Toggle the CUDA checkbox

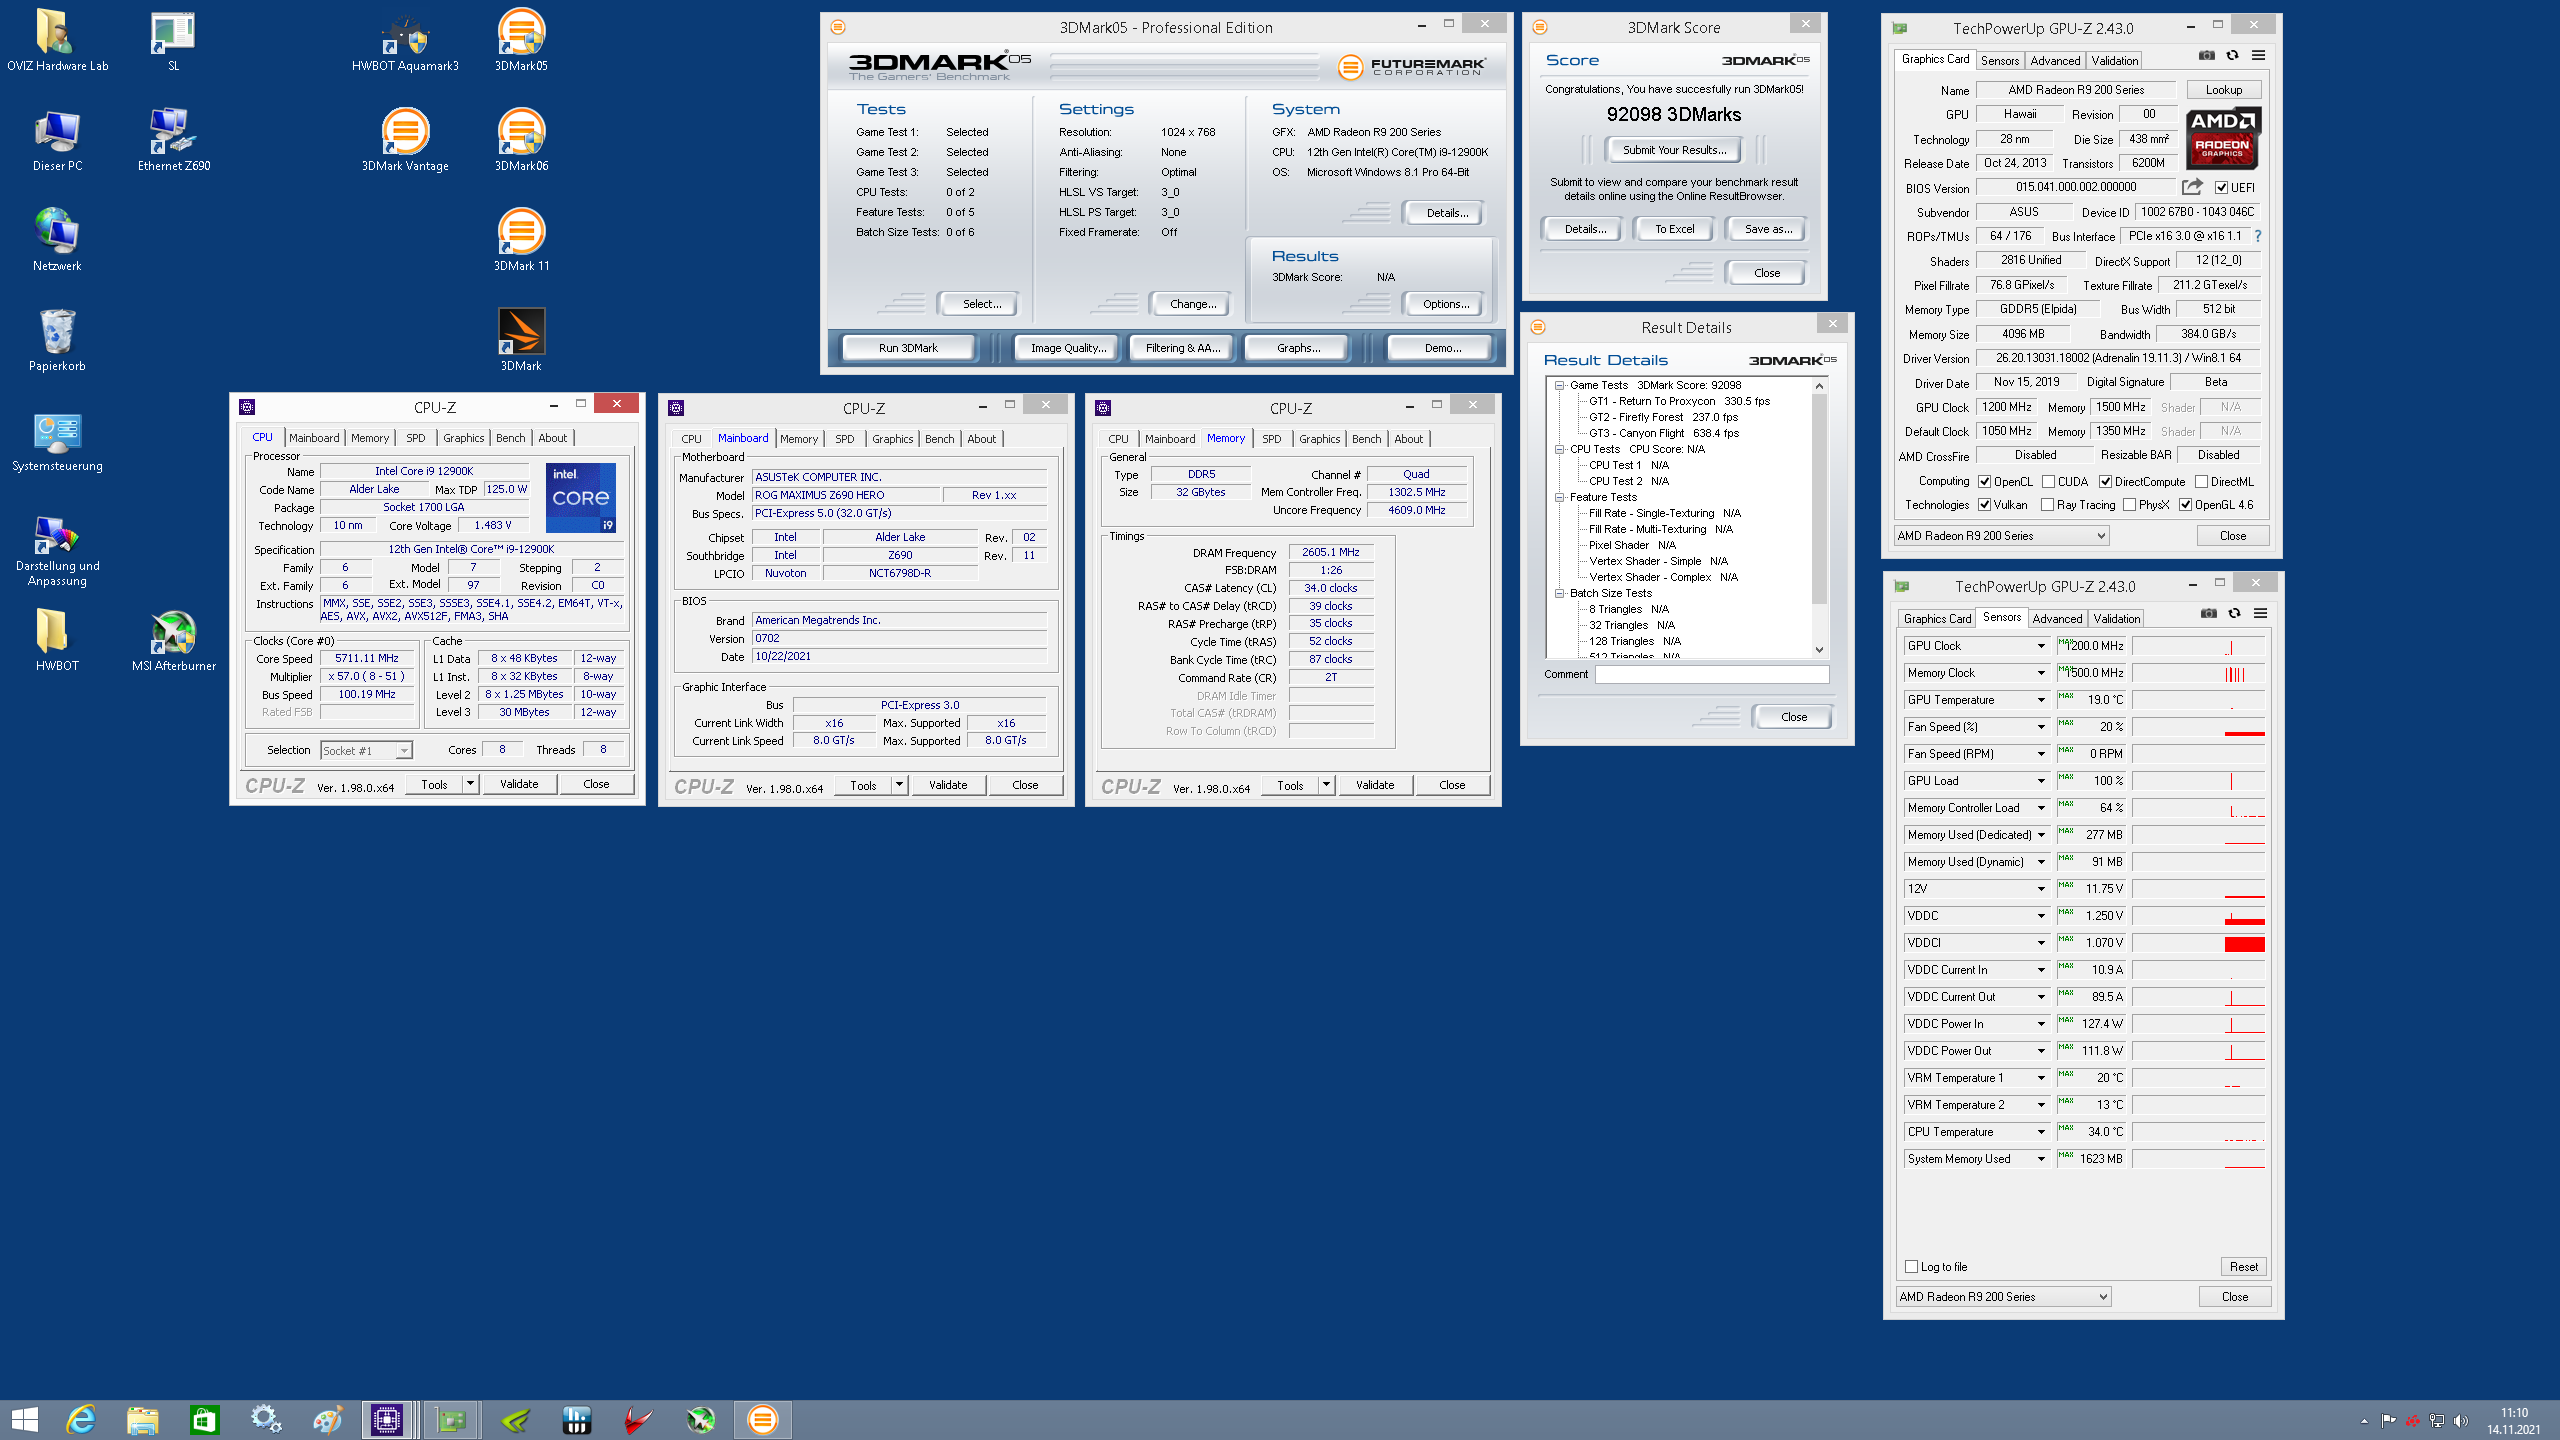pos(2048,482)
